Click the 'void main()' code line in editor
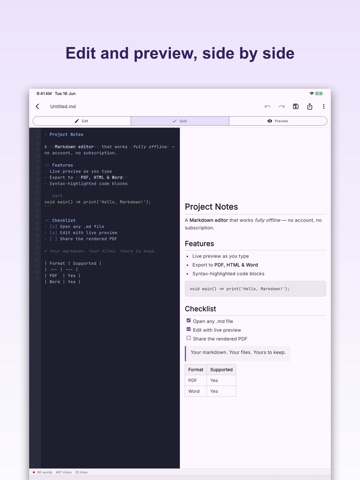Screen dimensions: 360x480 98,202
